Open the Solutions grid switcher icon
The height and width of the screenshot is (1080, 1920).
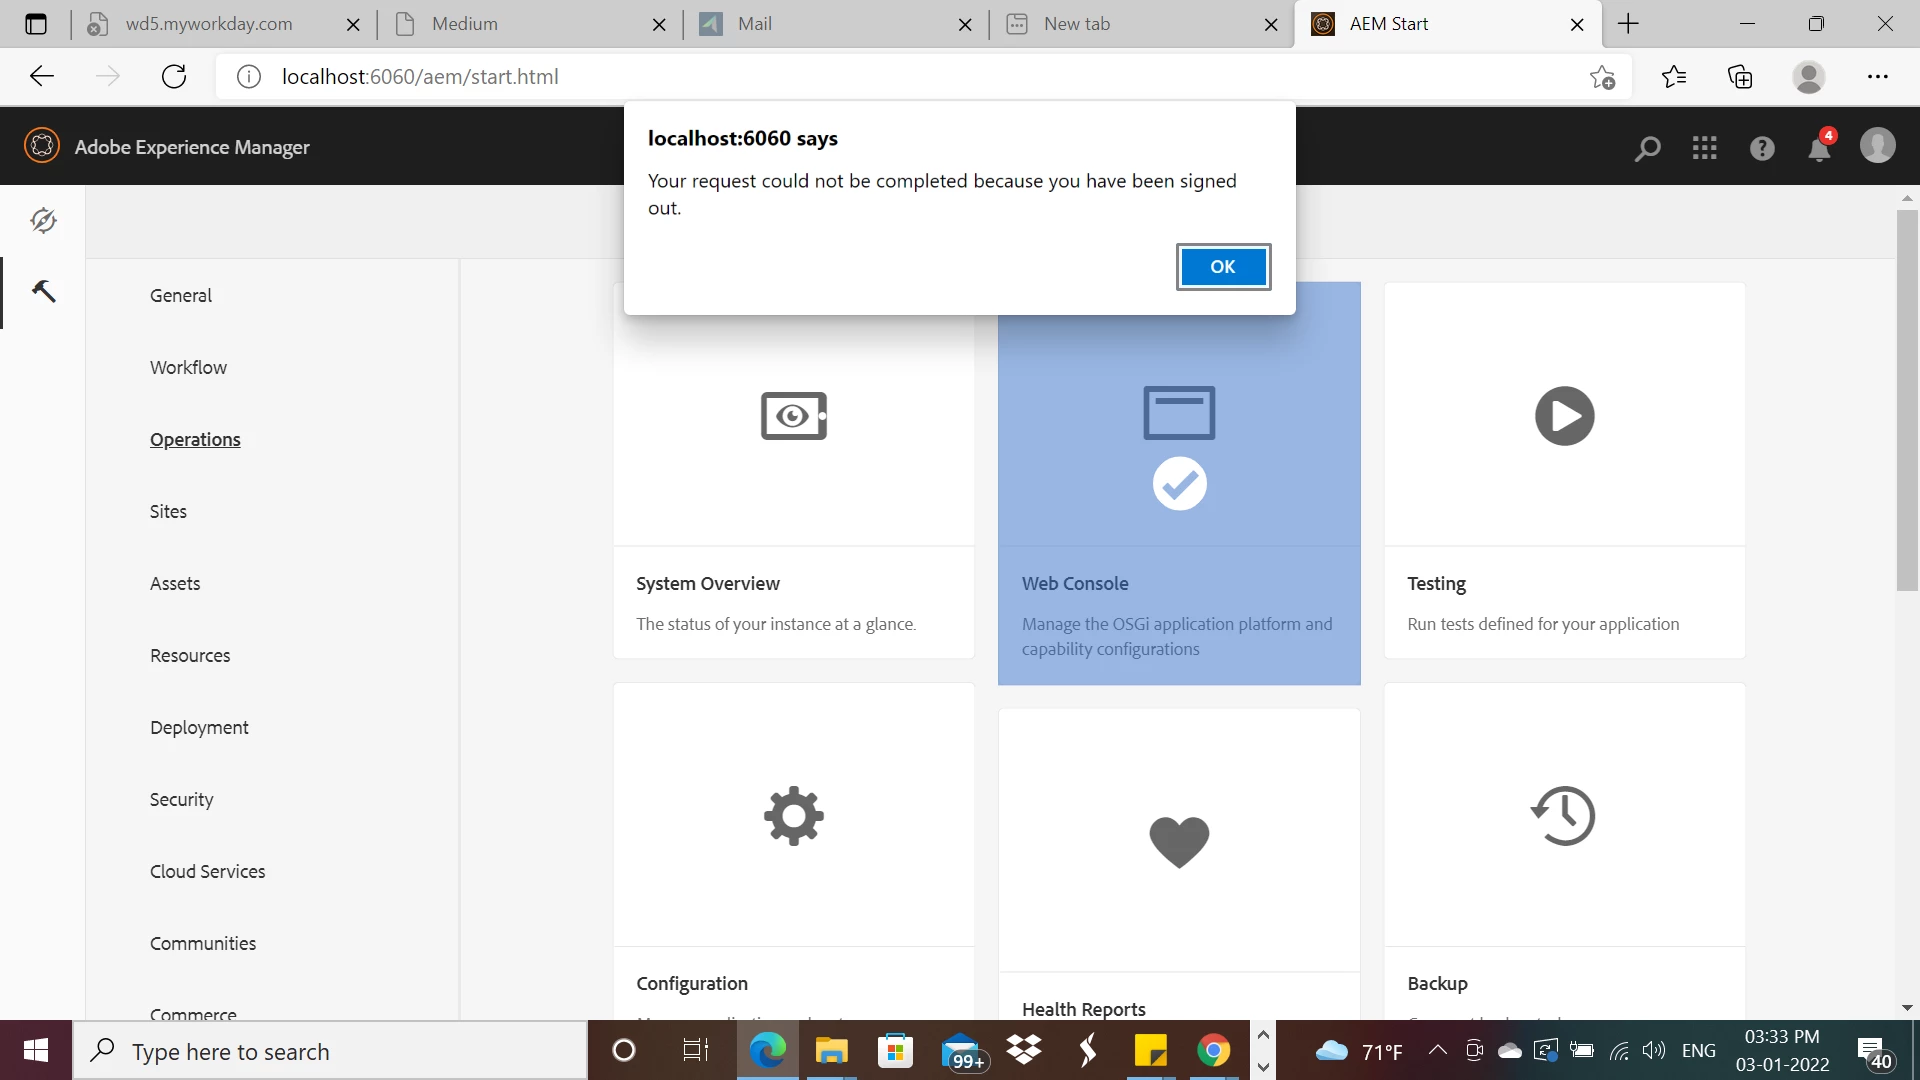click(1704, 148)
